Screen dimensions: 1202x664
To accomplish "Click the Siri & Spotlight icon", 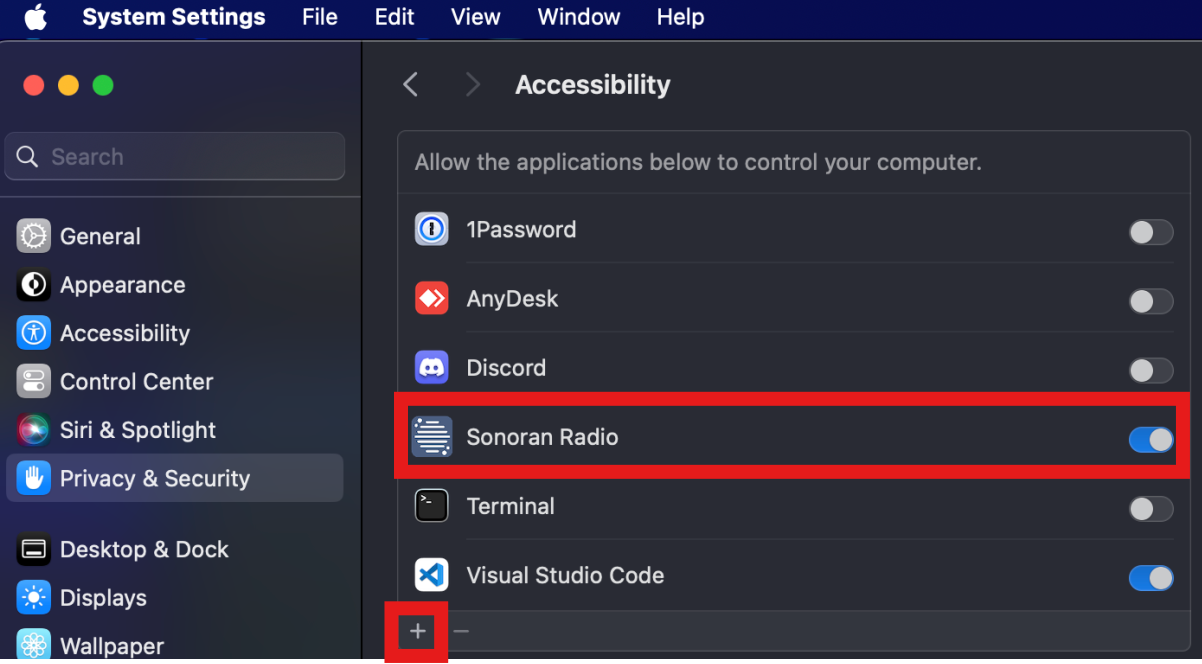I will pos(33,430).
